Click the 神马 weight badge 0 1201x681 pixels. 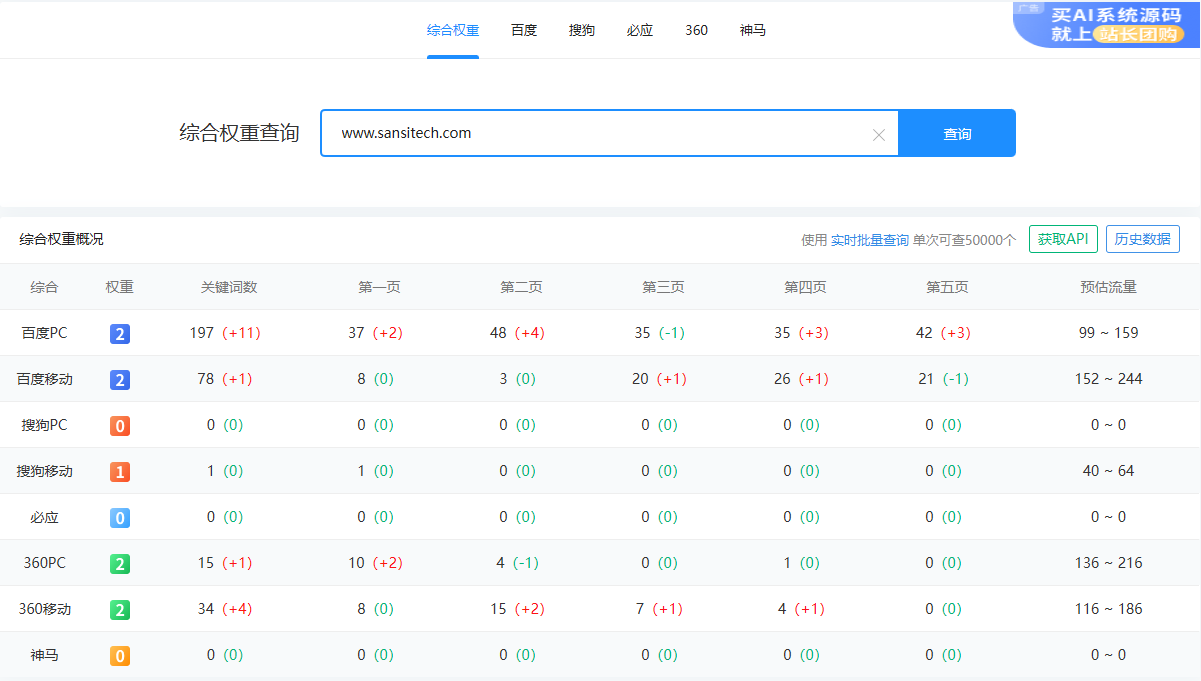(x=120, y=656)
